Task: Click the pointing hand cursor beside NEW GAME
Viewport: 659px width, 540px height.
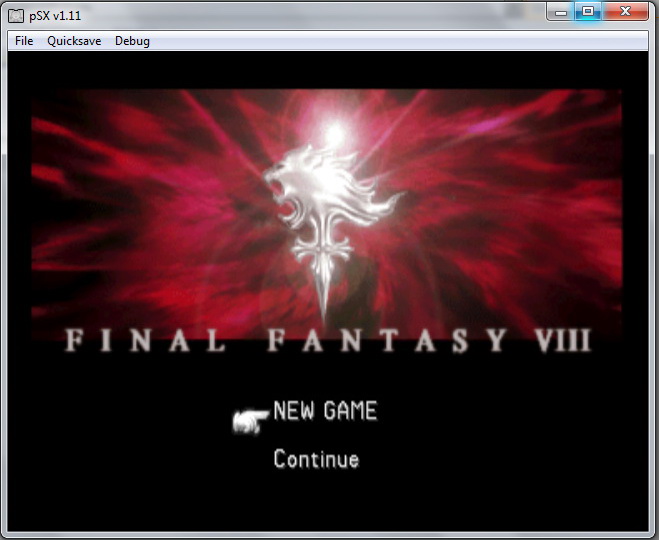Action: point(250,421)
